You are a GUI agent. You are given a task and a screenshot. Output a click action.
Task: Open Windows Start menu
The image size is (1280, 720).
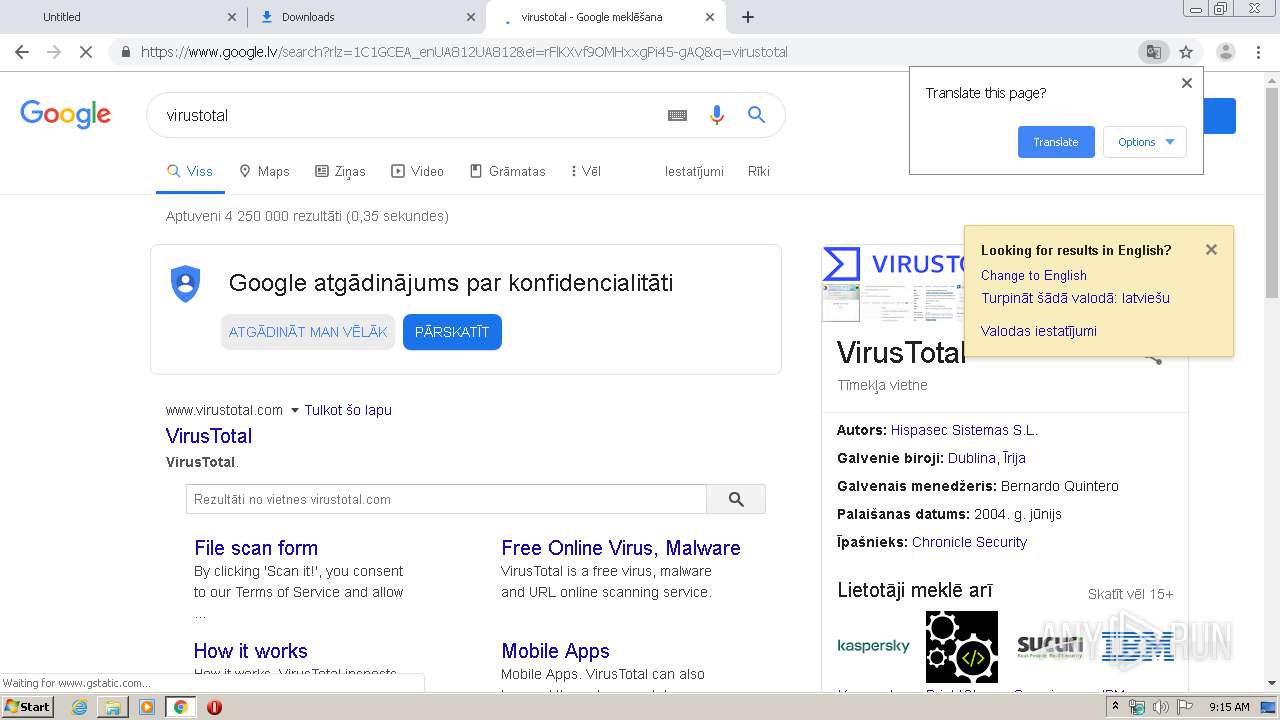click(27, 707)
